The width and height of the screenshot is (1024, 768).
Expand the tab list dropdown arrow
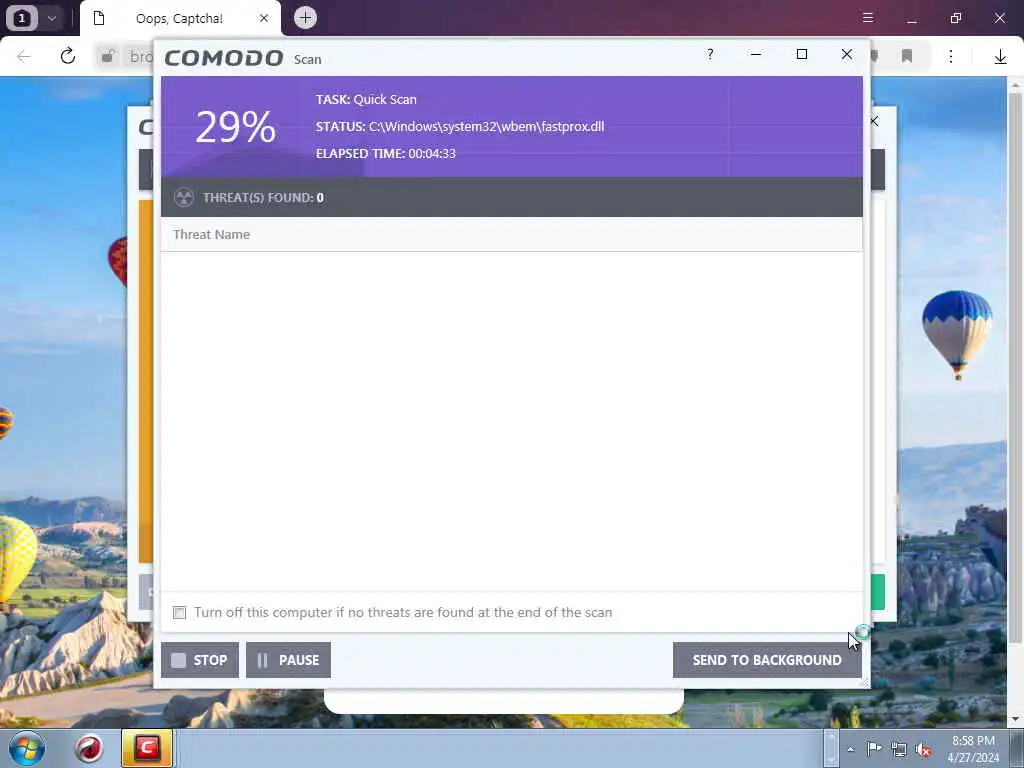52,18
